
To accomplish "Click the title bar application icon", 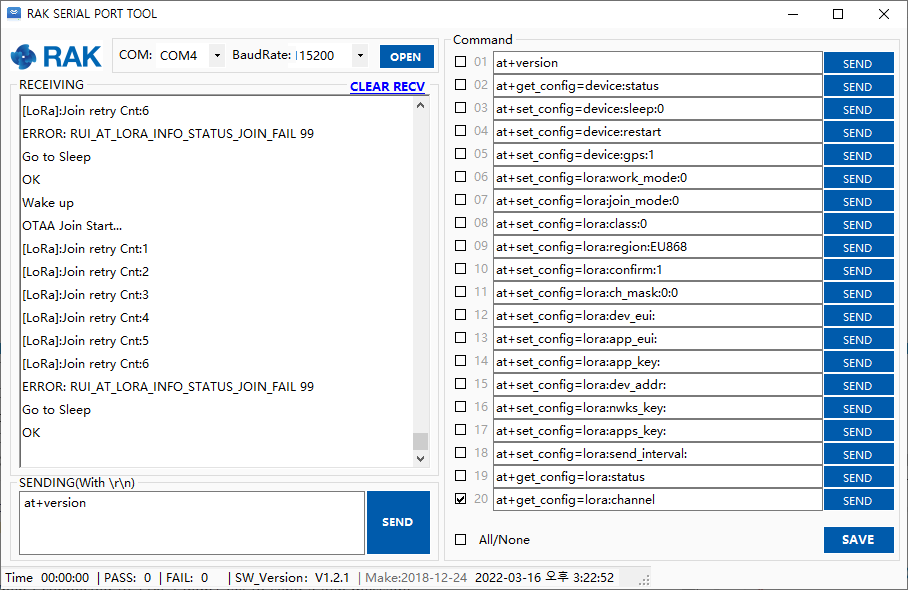I will (x=14, y=14).
